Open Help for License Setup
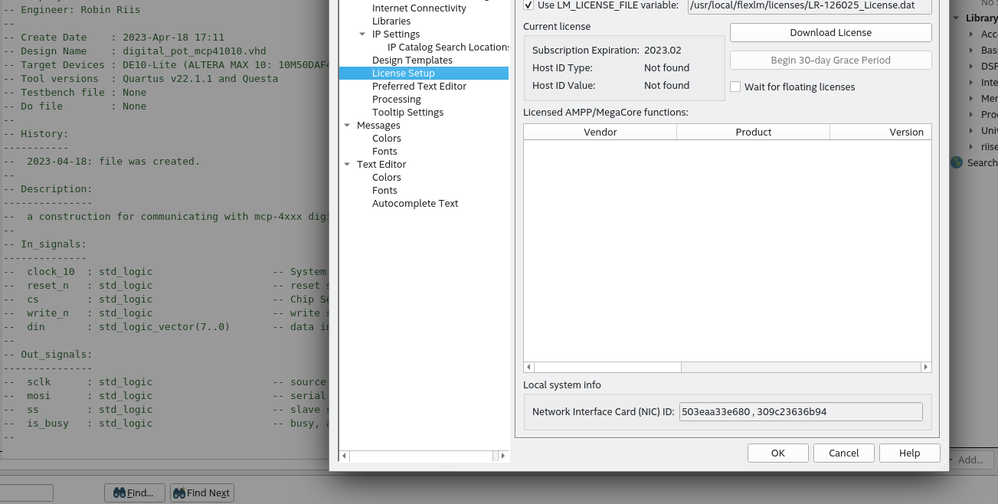Screen dimensions: 998x504 pos(909,453)
